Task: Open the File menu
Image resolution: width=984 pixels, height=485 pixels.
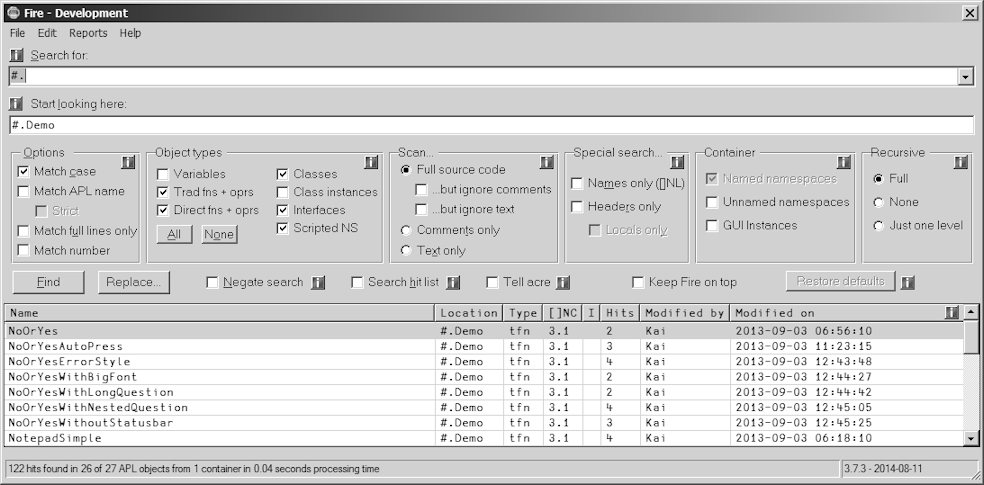Action: coord(18,33)
